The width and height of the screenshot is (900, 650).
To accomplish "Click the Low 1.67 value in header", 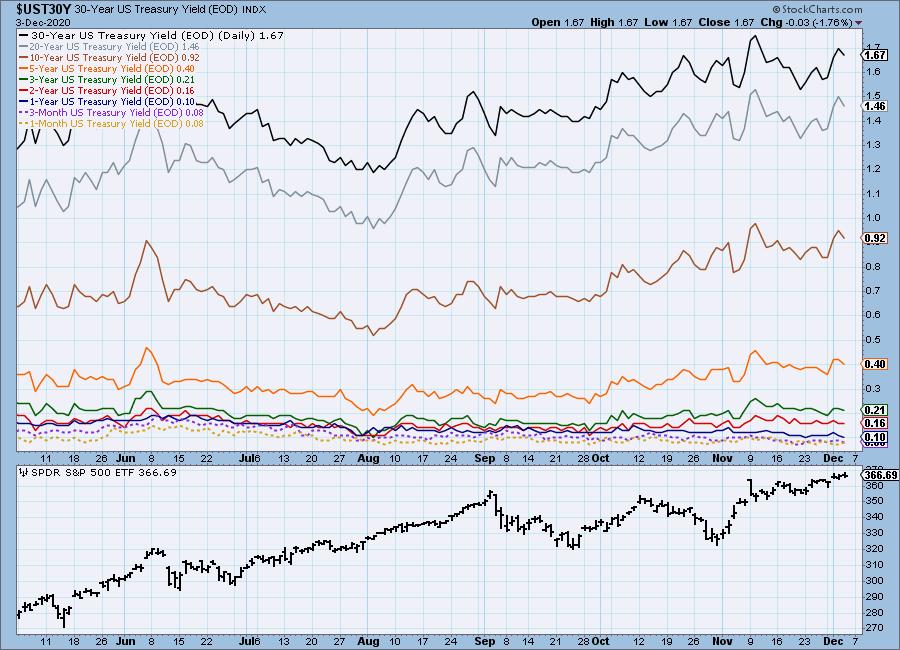I will tap(668, 22).
